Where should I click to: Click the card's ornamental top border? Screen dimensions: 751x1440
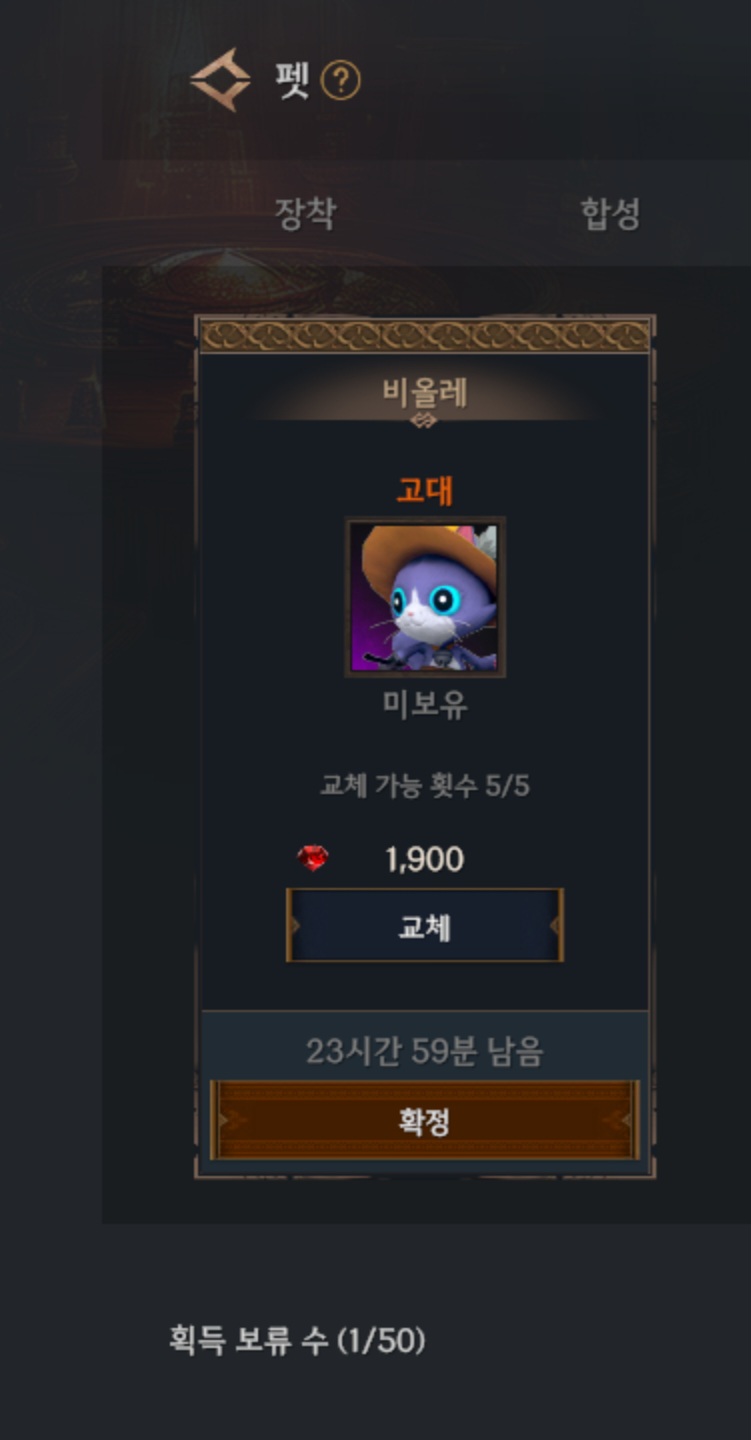tap(425, 334)
